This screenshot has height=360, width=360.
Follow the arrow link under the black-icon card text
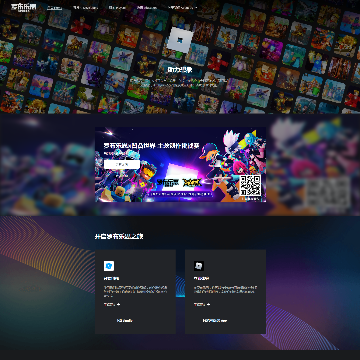(202, 304)
